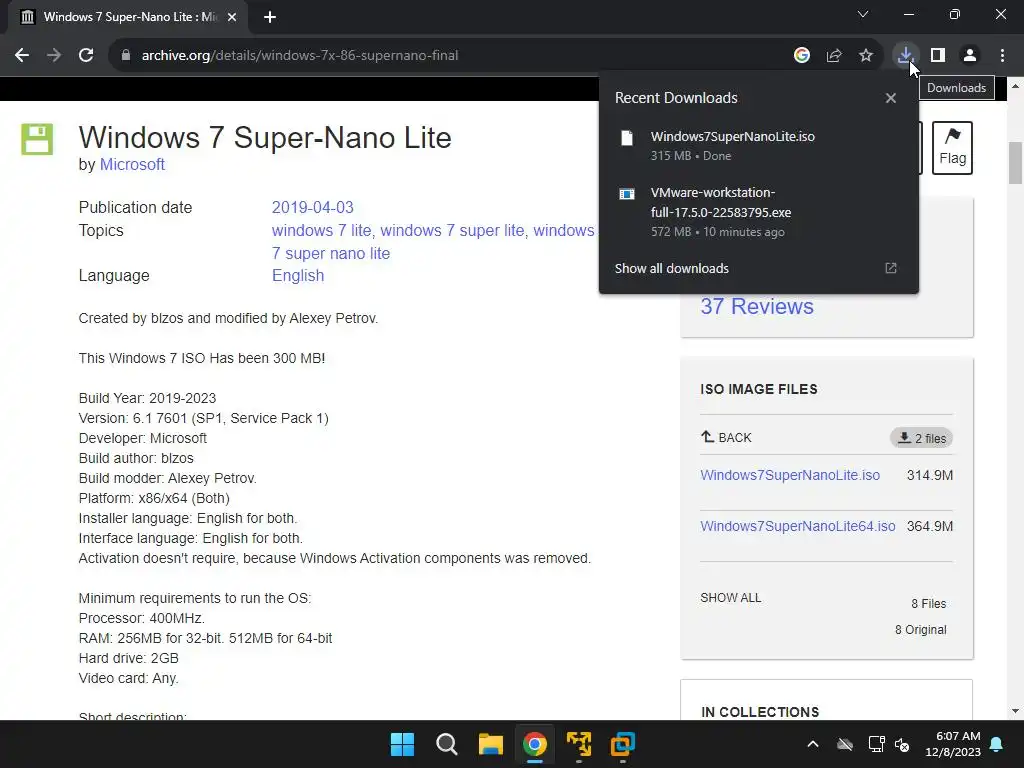Click the Google icon in the address bar
This screenshot has width=1024, height=768.
pos(802,56)
